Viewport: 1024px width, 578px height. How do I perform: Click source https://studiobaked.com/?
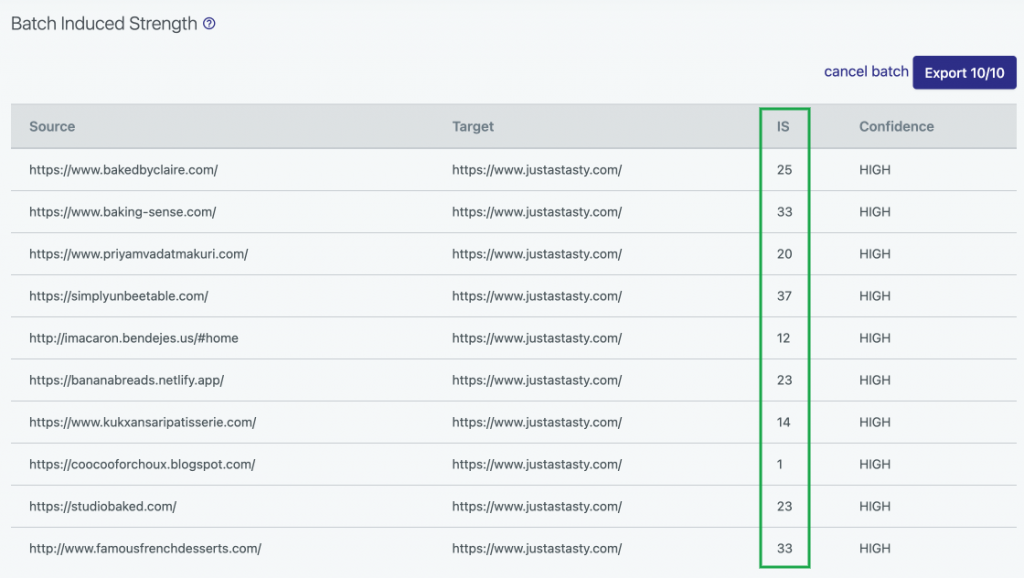pyautogui.click(x=103, y=506)
